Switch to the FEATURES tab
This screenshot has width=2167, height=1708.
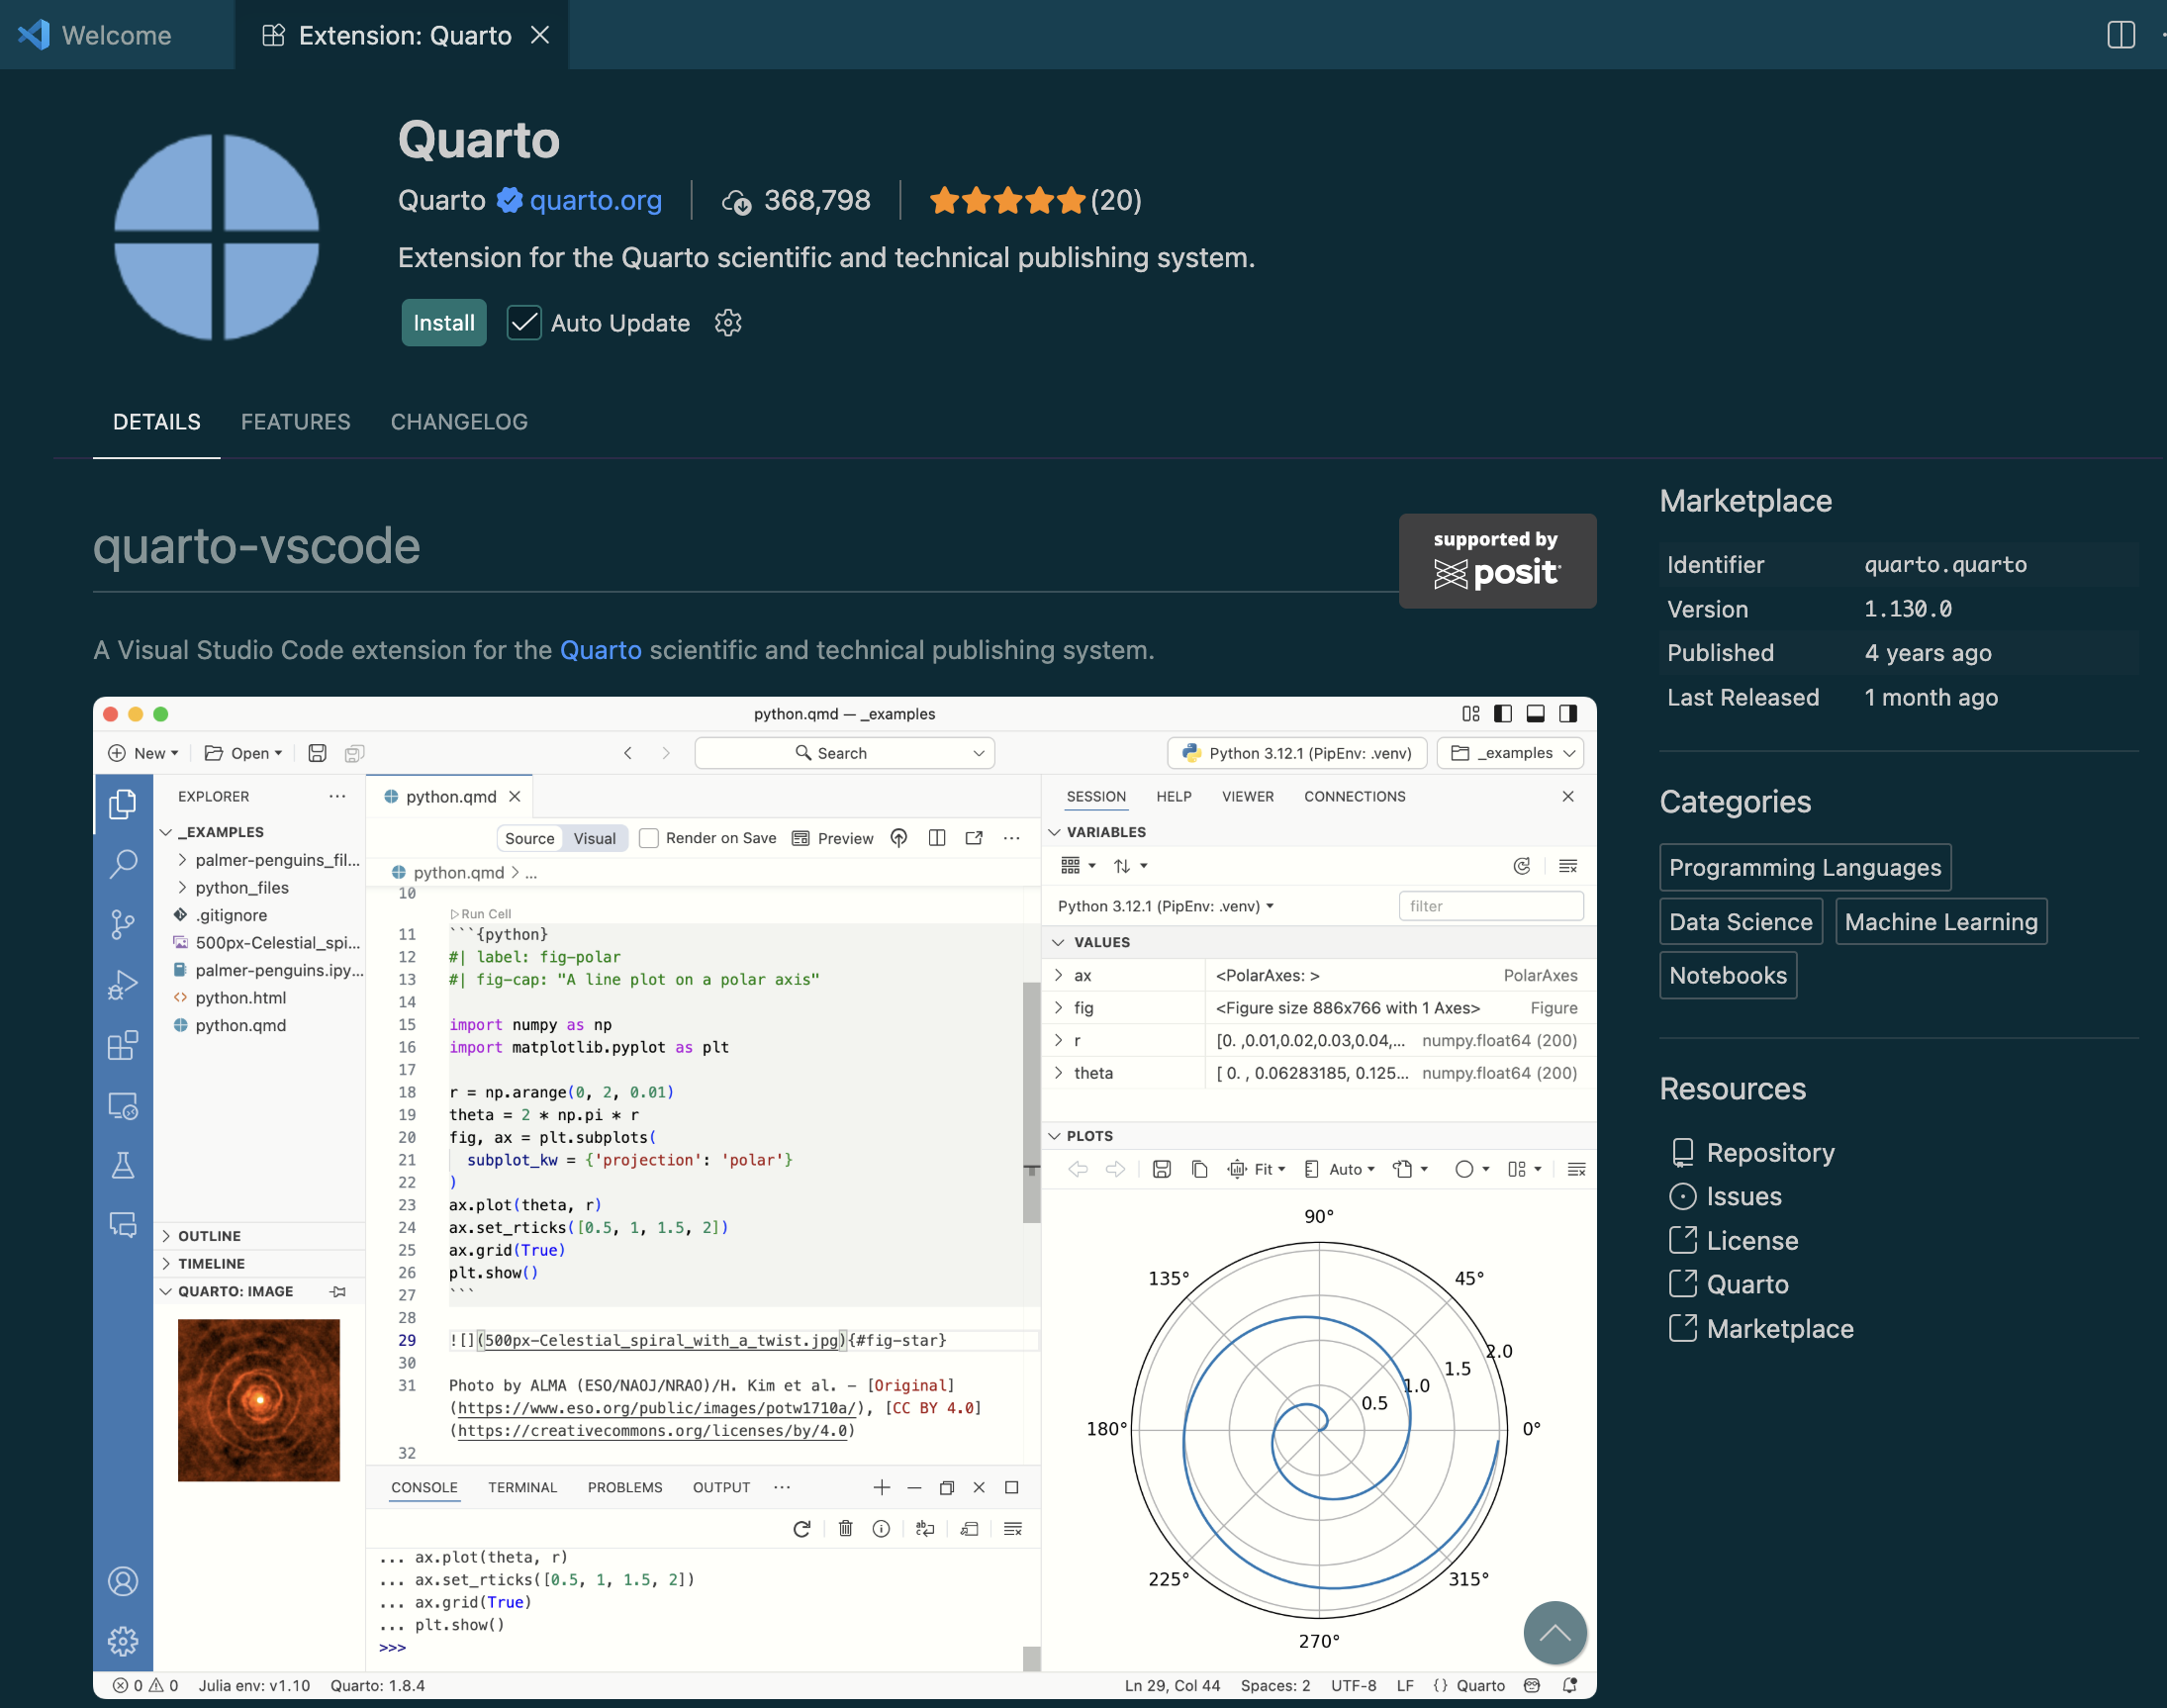coord(295,422)
